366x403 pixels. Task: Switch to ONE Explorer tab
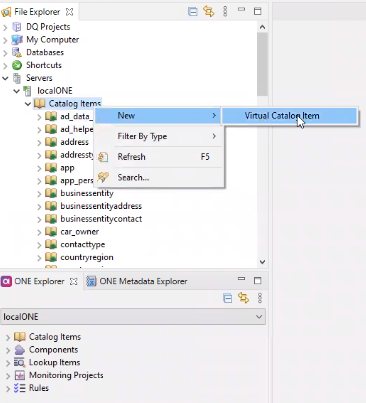coord(39,281)
